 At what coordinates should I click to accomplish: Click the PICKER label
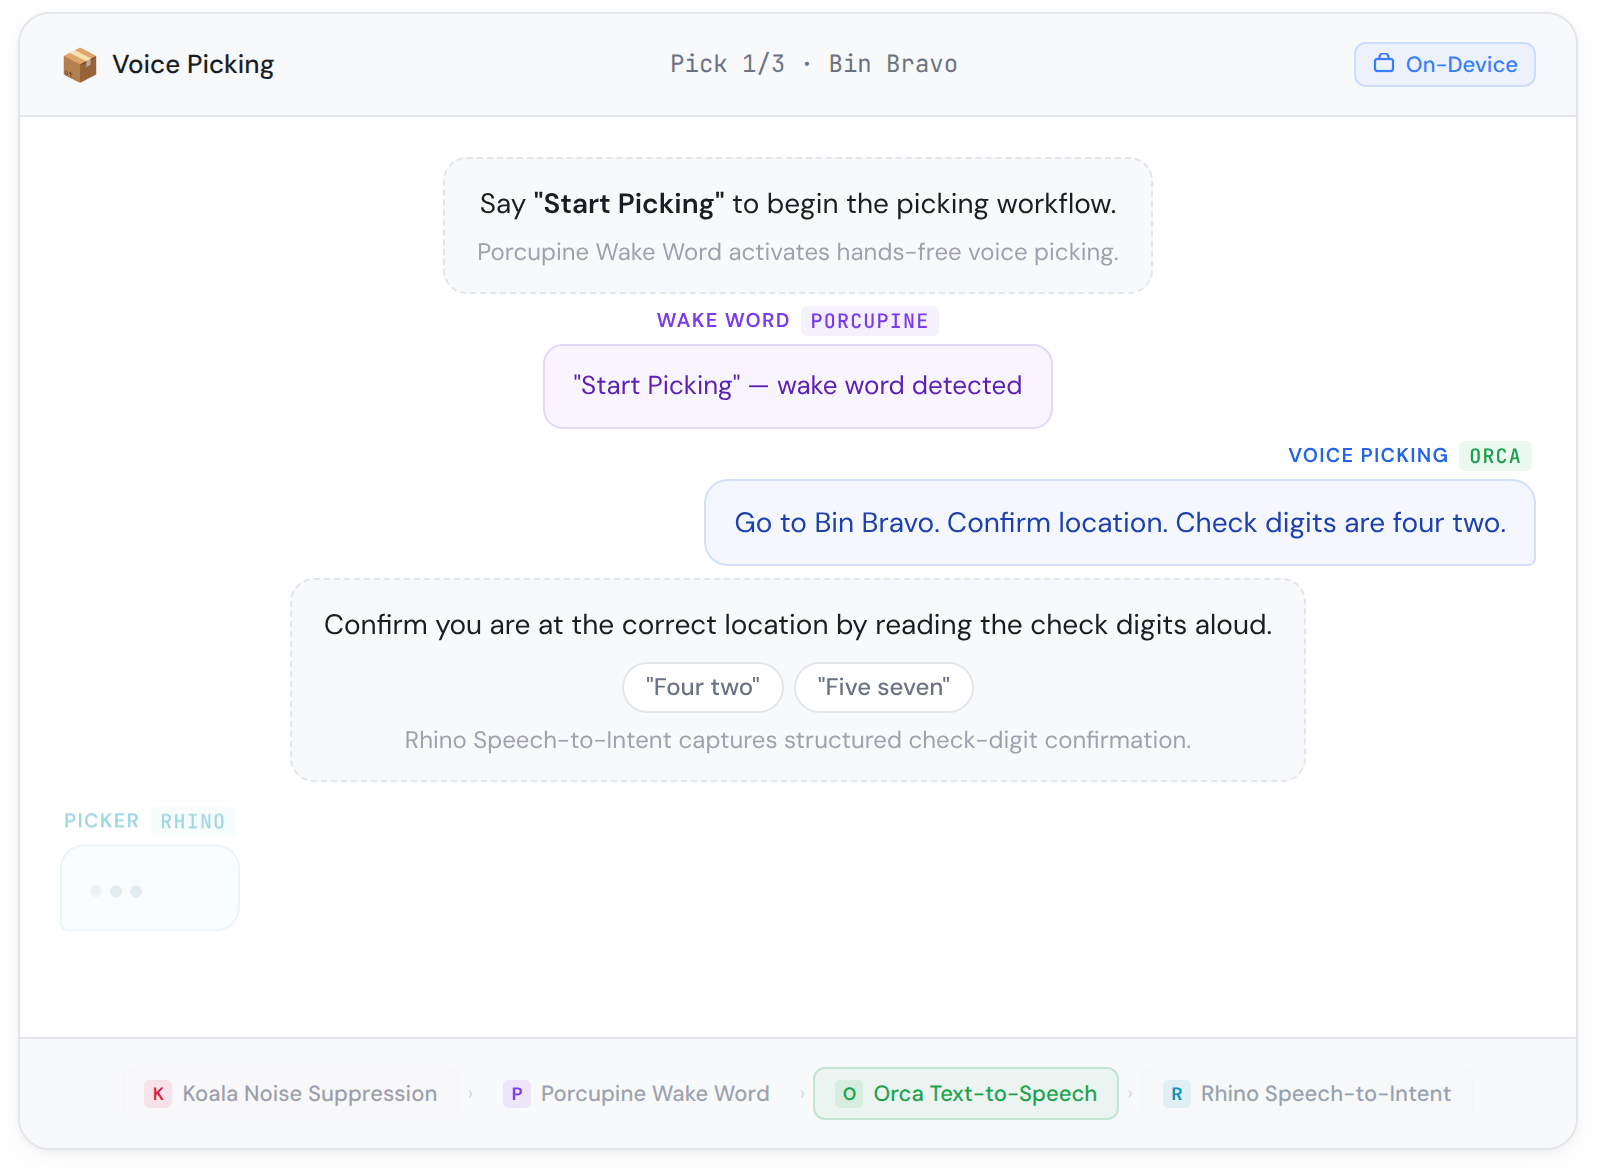[x=101, y=821]
